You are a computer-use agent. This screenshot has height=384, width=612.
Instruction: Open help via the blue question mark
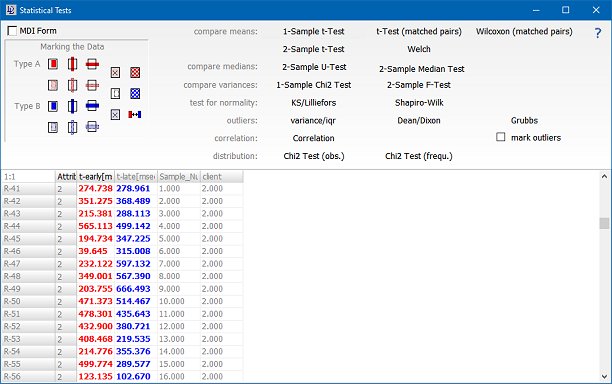click(x=598, y=33)
